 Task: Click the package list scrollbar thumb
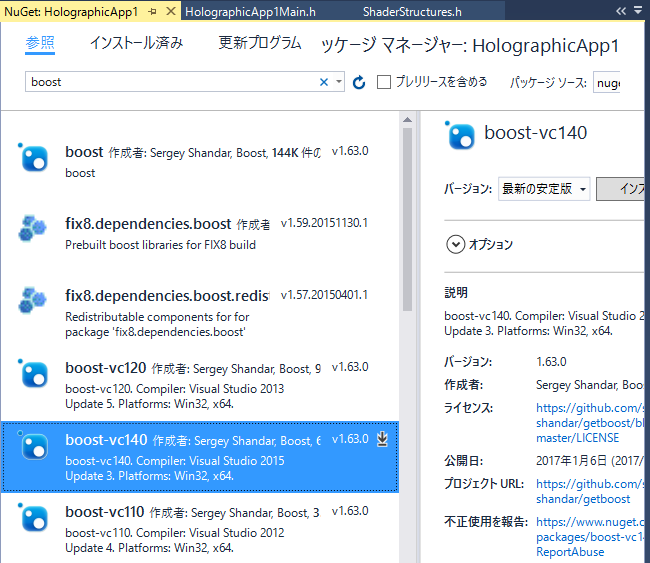click(x=407, y=219)
